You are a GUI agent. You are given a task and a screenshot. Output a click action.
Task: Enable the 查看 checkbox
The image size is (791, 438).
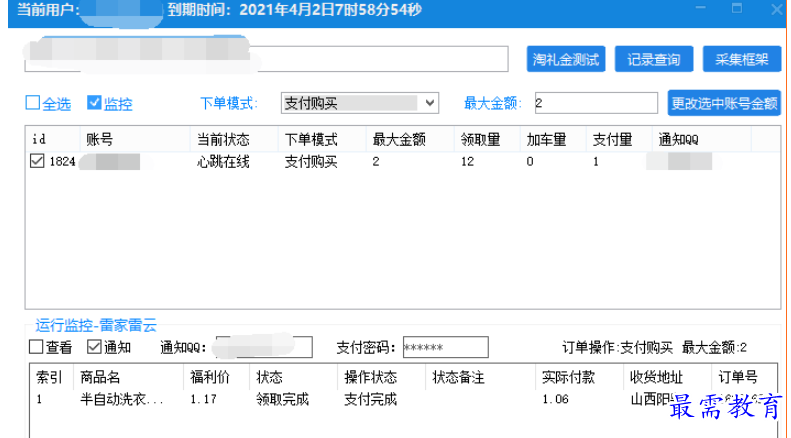[x=36, y=347]
